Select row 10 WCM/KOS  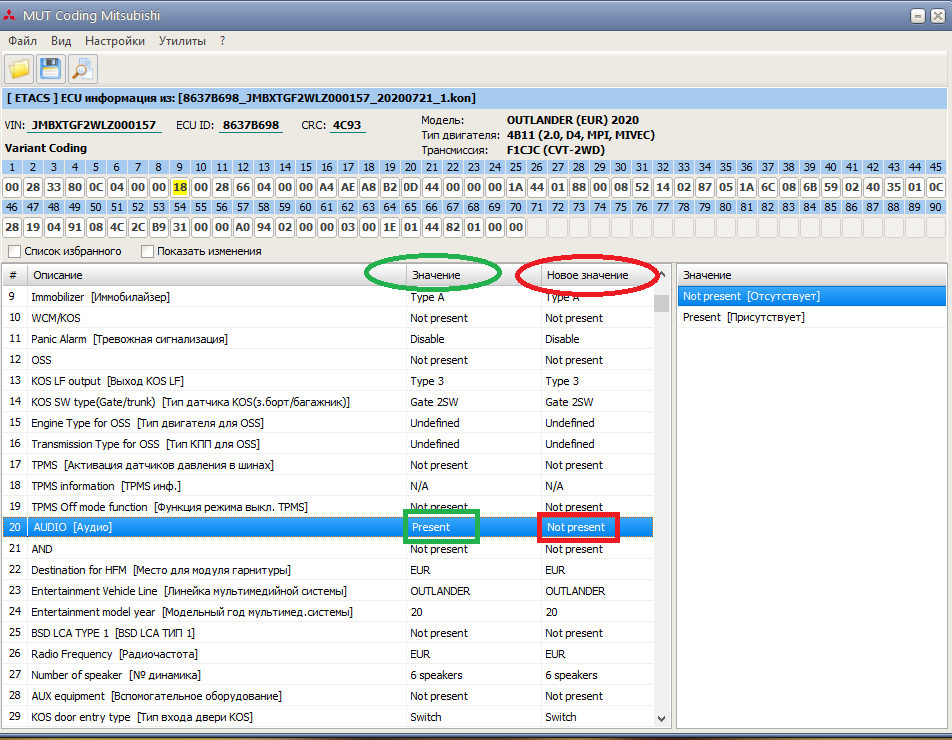[x=328, y=318]
